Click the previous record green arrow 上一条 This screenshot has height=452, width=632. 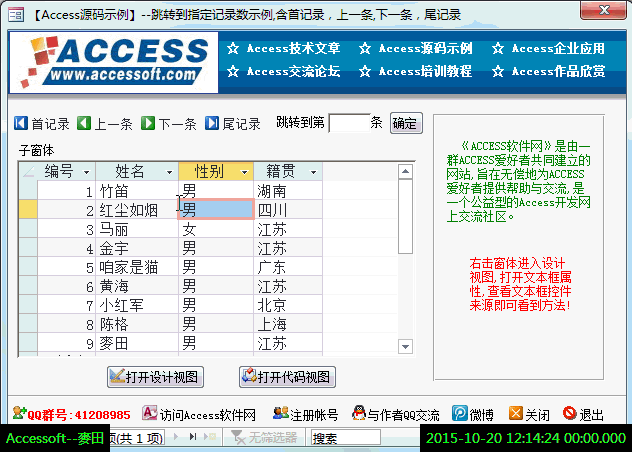(x=84, y=123)
